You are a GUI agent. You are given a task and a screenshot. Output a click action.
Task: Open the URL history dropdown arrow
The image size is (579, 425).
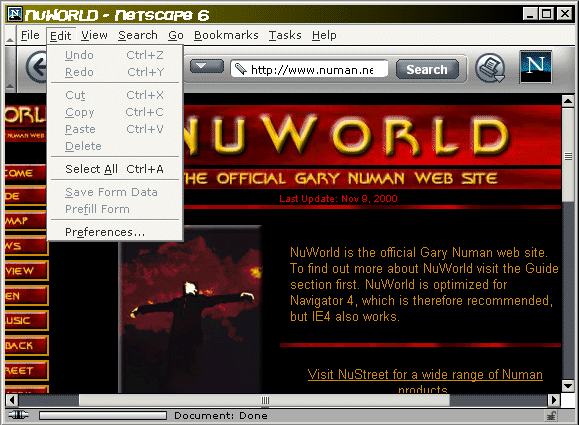(x=206, y=66)
